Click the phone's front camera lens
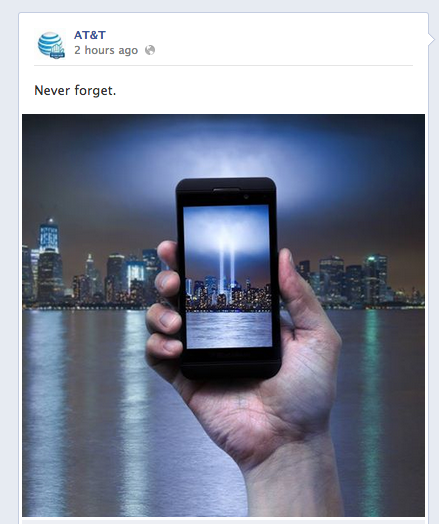This screenshot has width=439, height=524. click(246, 197)
